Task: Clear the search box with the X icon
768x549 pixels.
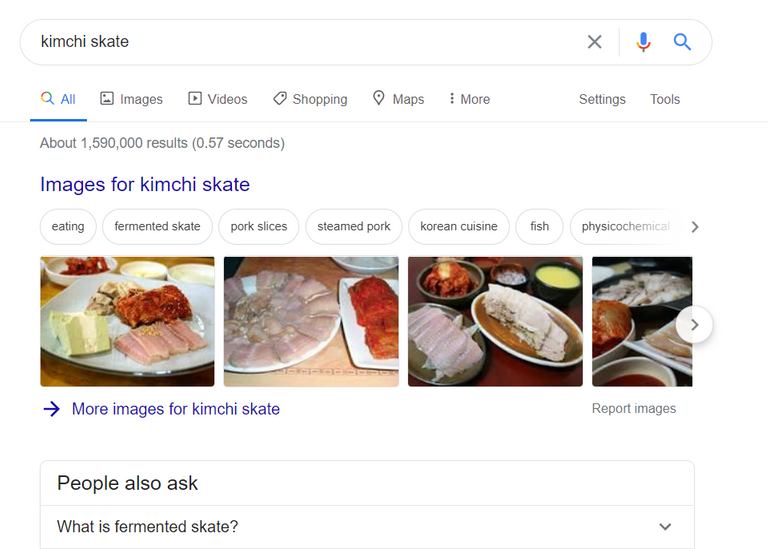Action: point(594,42)
